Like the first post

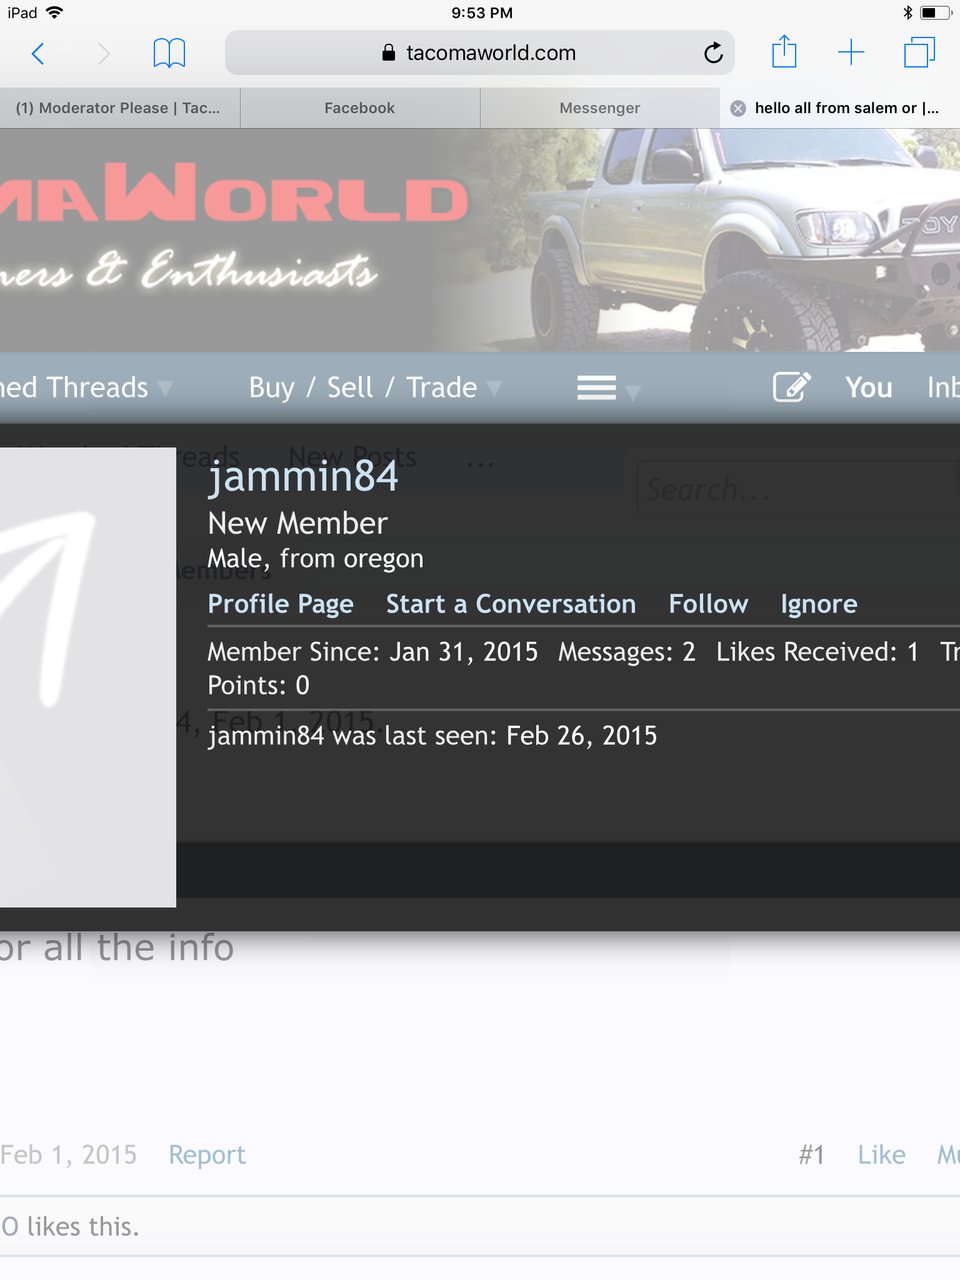[881, 1155]
